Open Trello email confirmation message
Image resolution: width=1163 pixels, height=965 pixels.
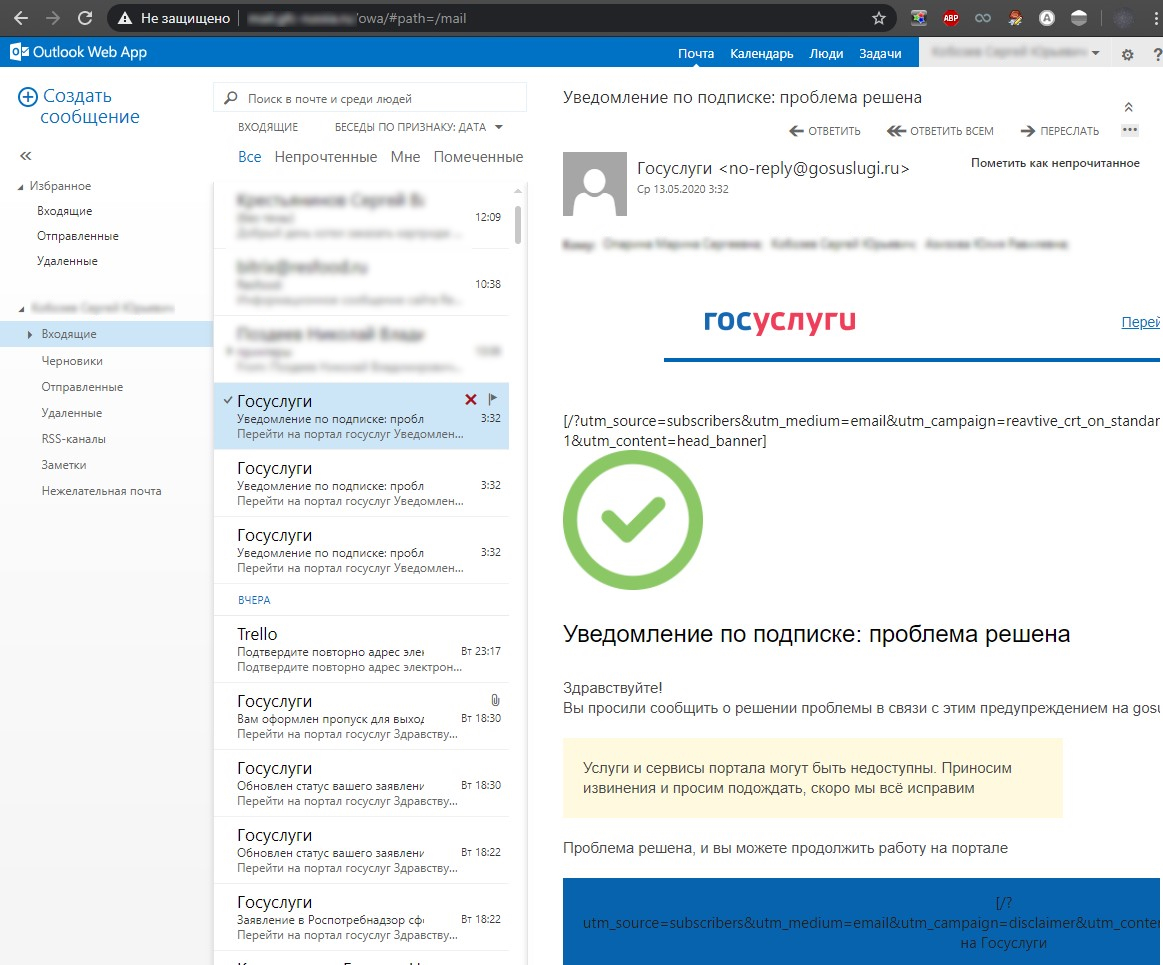coord(361,650)
